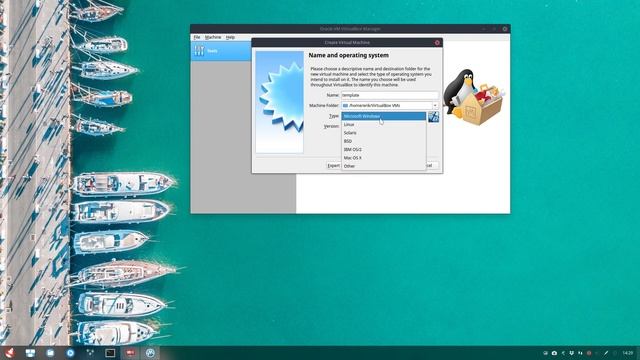This screenshot has height=360, width=640.
Task: Switch to VirtualBox from the taskbar icon
Action: (x=150, y=353)
